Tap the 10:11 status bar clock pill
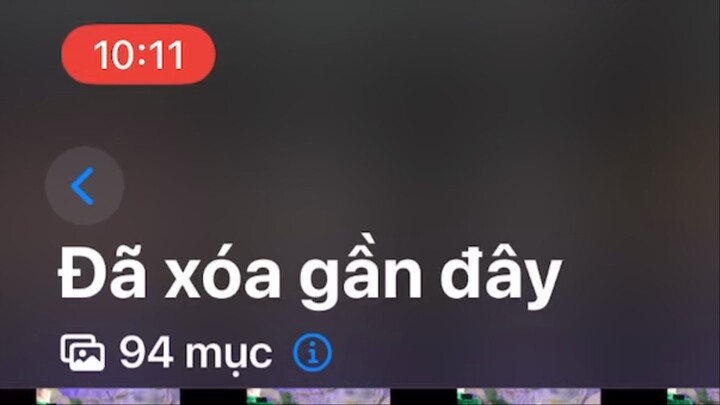720x405 pixels. pyautogui.click(x=138, y=54)
